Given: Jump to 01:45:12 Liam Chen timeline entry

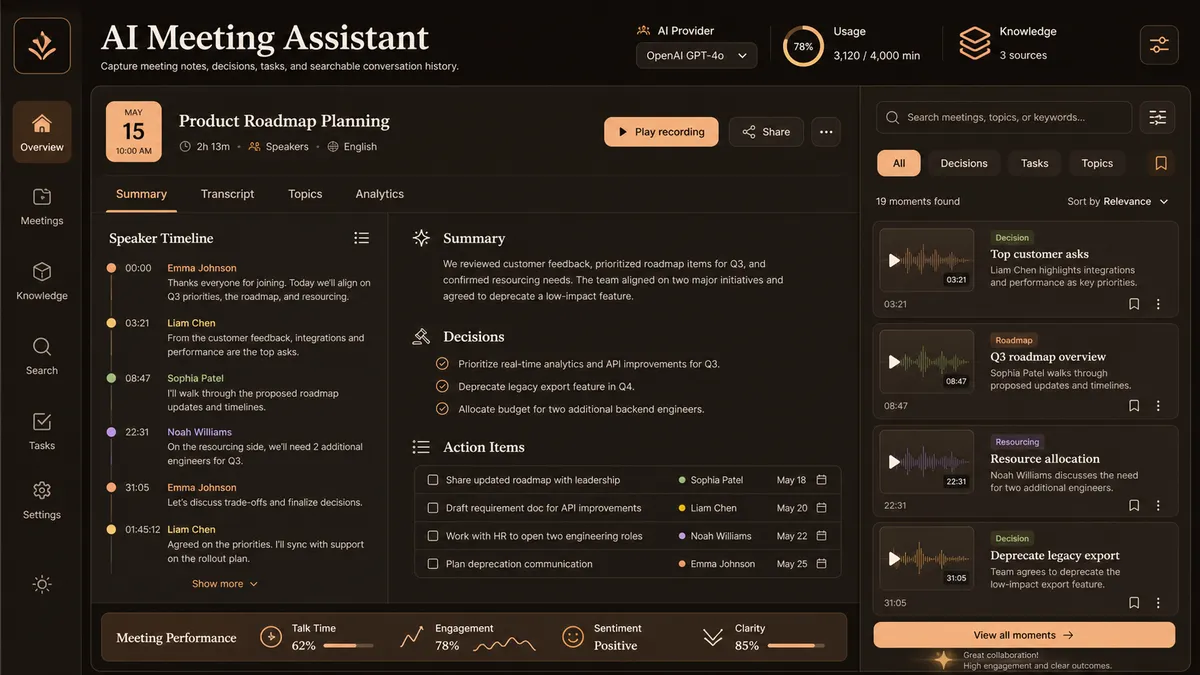Looking at the screenshot, I should (240, 544).
